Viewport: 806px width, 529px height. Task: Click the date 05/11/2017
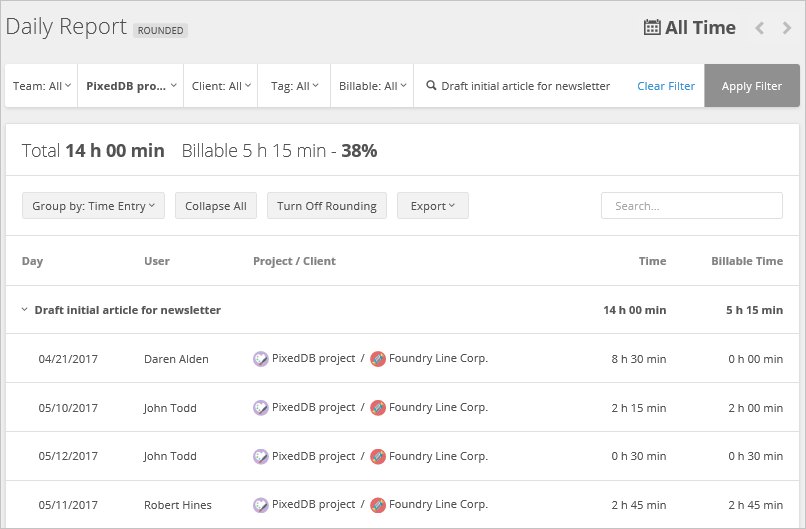tap(68, 505)
